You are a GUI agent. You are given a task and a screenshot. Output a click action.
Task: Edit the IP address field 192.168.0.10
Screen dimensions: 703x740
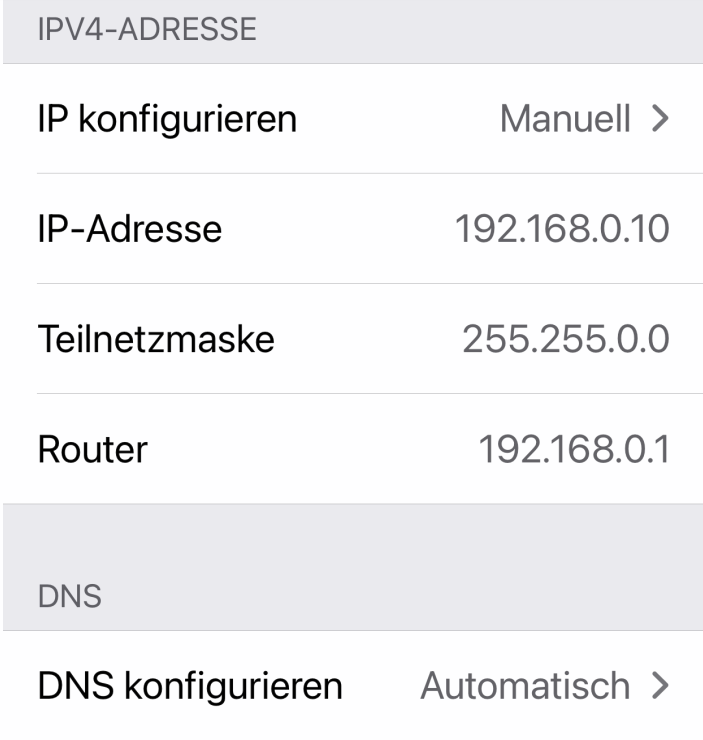(562, 229)
